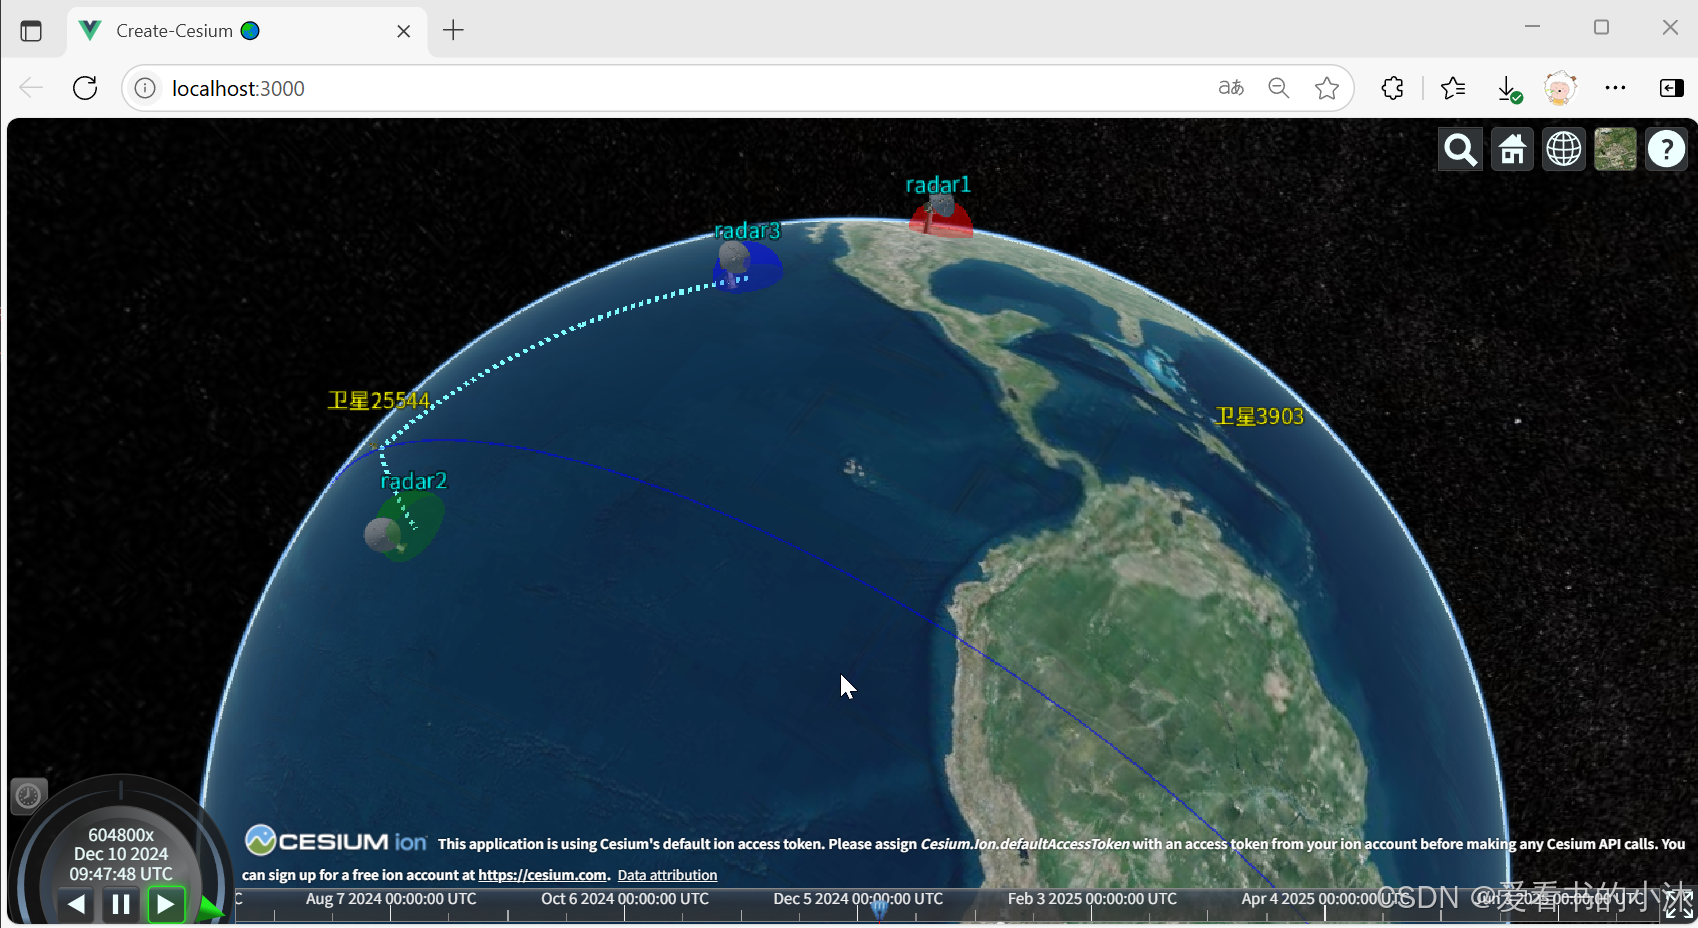
Task: Select the 卫星3903 satellite label
Action: pyautogui.click(x=1260, y=416)
